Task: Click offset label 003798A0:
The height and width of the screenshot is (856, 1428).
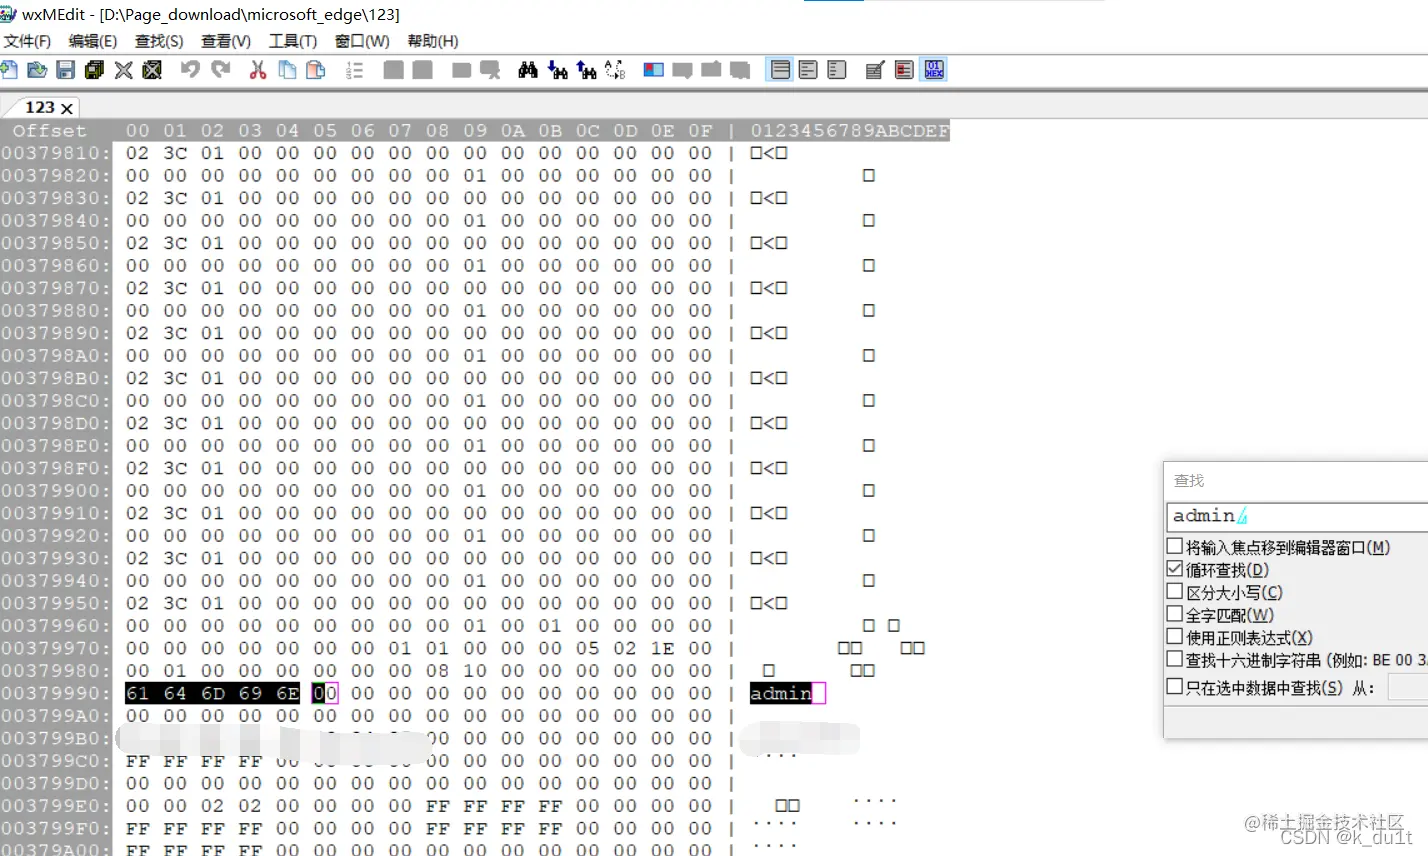Action: (56, 355)
